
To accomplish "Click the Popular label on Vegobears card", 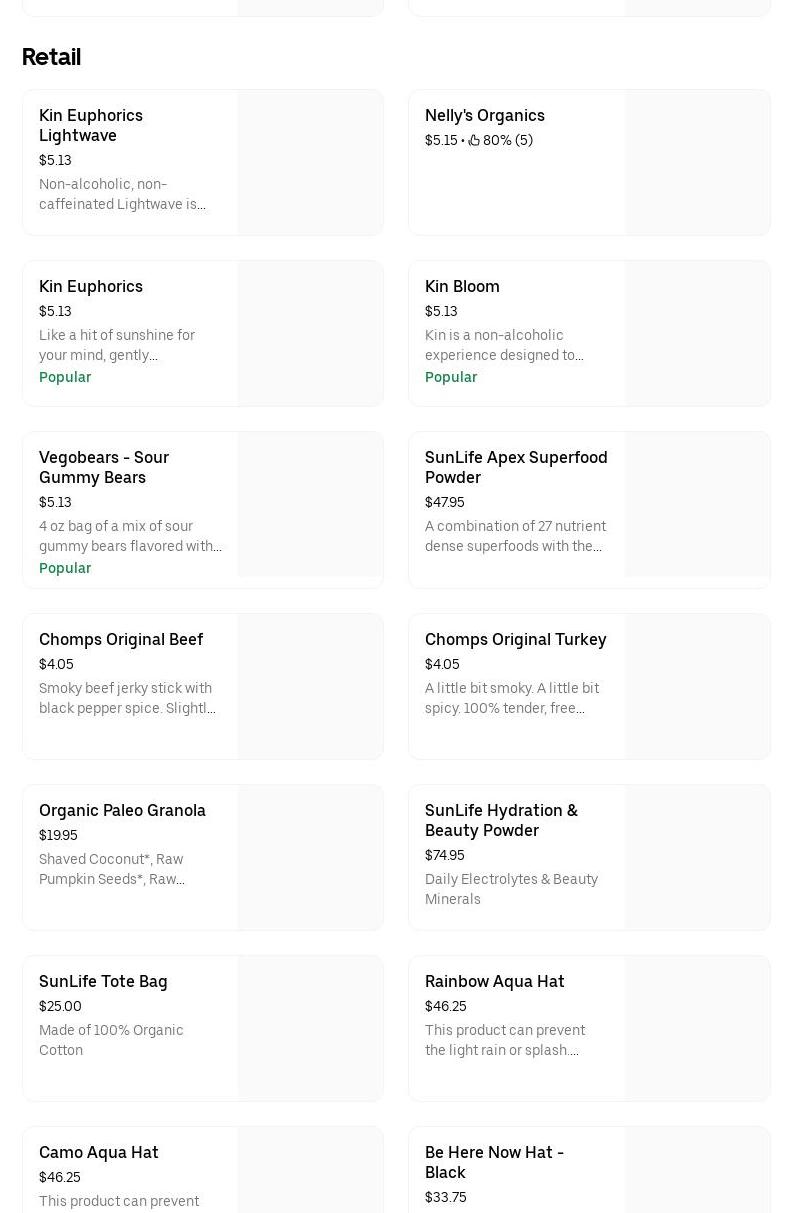I will (65, 568).
